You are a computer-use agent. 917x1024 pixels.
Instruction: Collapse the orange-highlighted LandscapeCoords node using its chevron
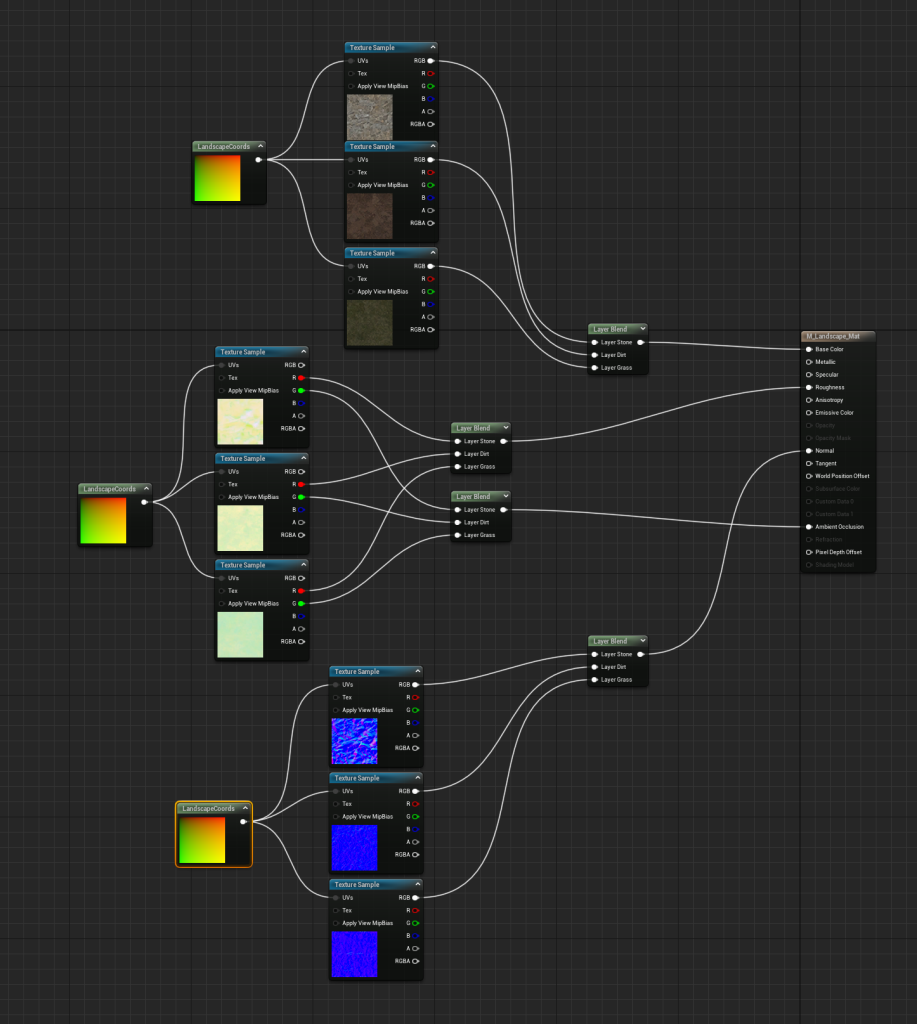click(245, 807)
